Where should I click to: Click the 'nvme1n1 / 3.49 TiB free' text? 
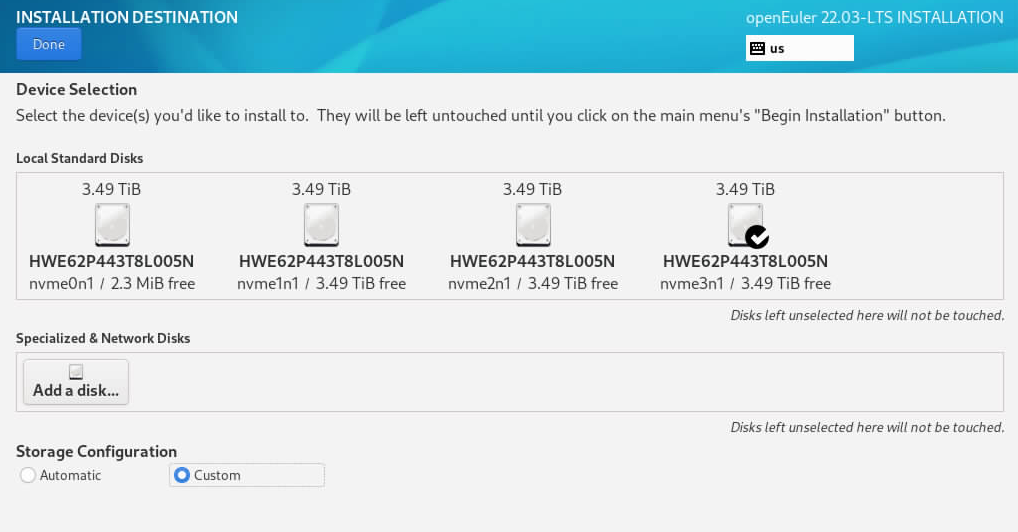coord(321,283)
